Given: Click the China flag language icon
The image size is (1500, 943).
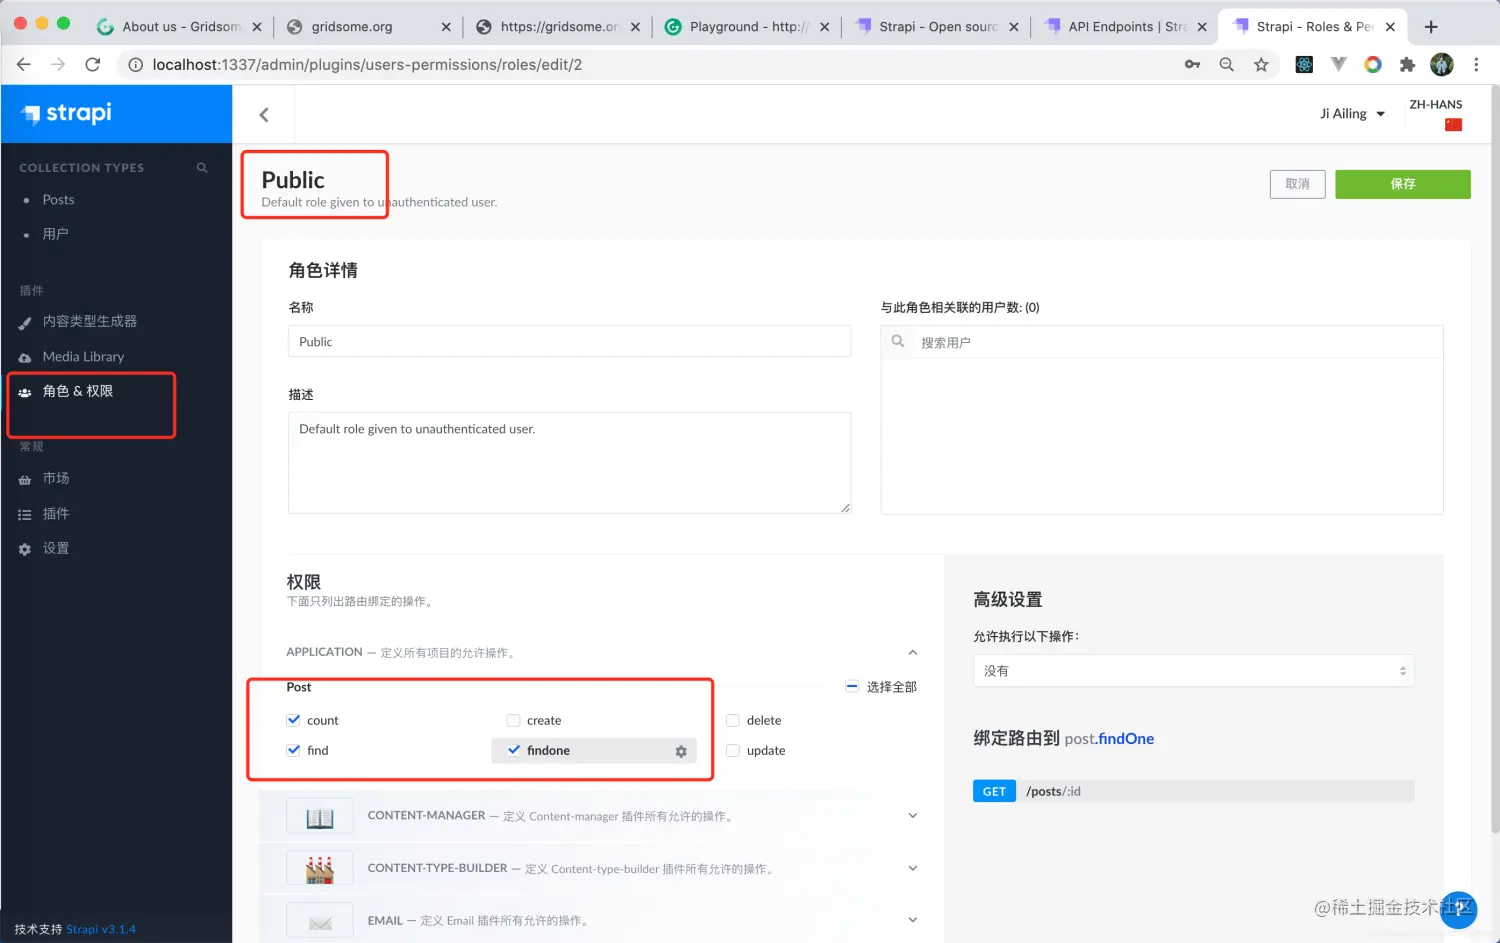Looking at the screenshot, I should (1453, 125).
